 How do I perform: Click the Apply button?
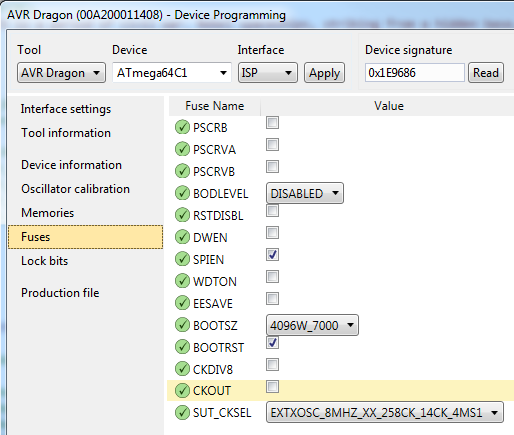[x=324, y=73]
